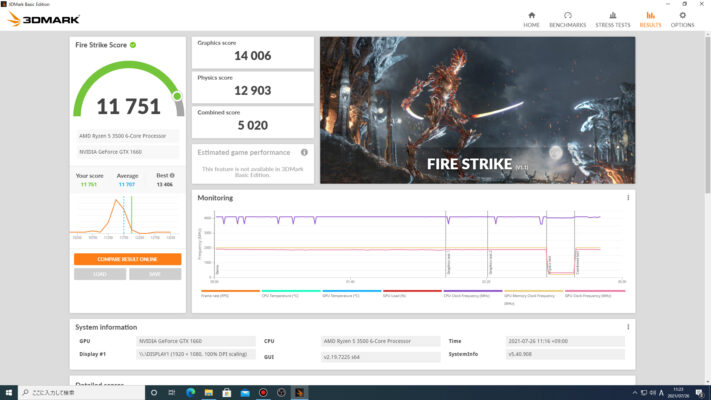Viewport: 711px width, 400px height.
Task: Open File Explorer from the taskbar
Action: click(209, 392)
